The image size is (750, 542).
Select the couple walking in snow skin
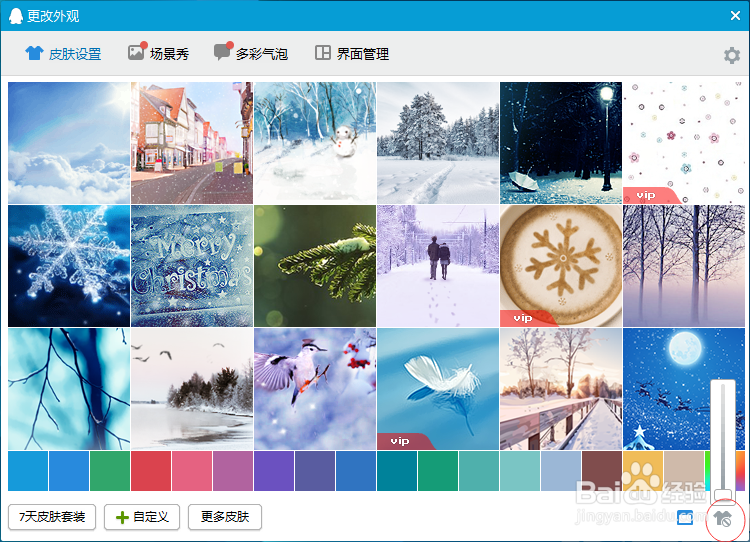coord(438,266)
